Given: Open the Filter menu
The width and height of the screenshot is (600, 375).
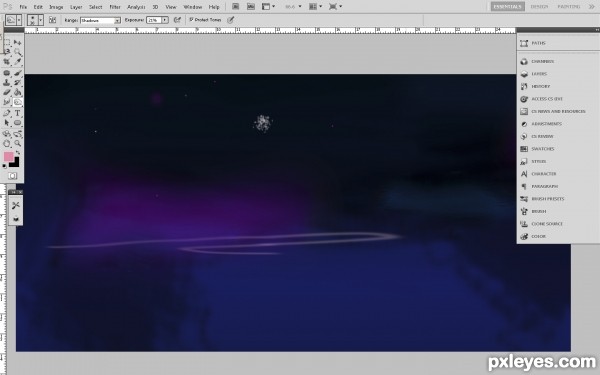Looking at the screenshot, I should [x=115, y=7].
